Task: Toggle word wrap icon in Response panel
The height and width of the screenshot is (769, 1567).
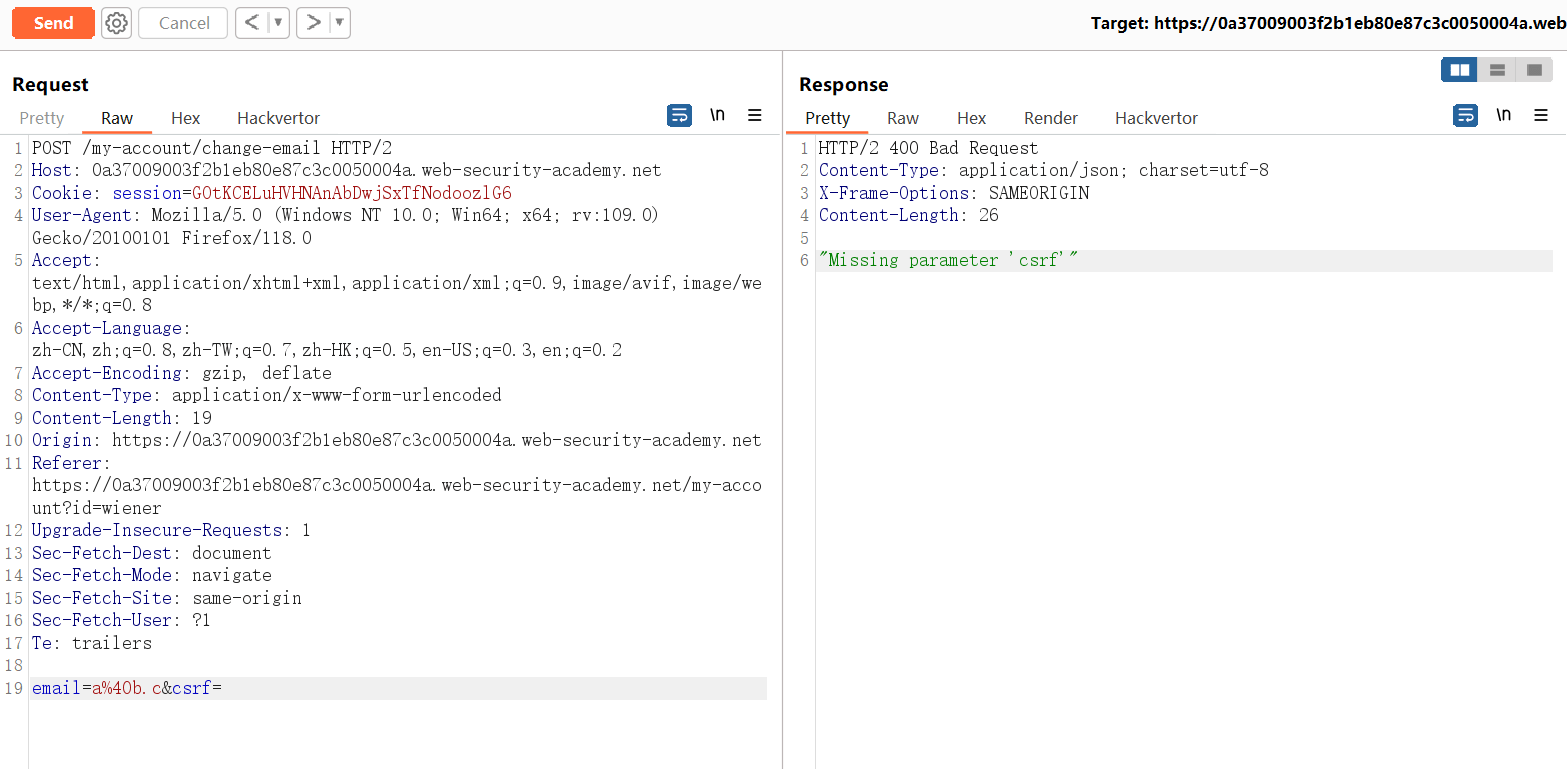Action: pos(1465,116)
